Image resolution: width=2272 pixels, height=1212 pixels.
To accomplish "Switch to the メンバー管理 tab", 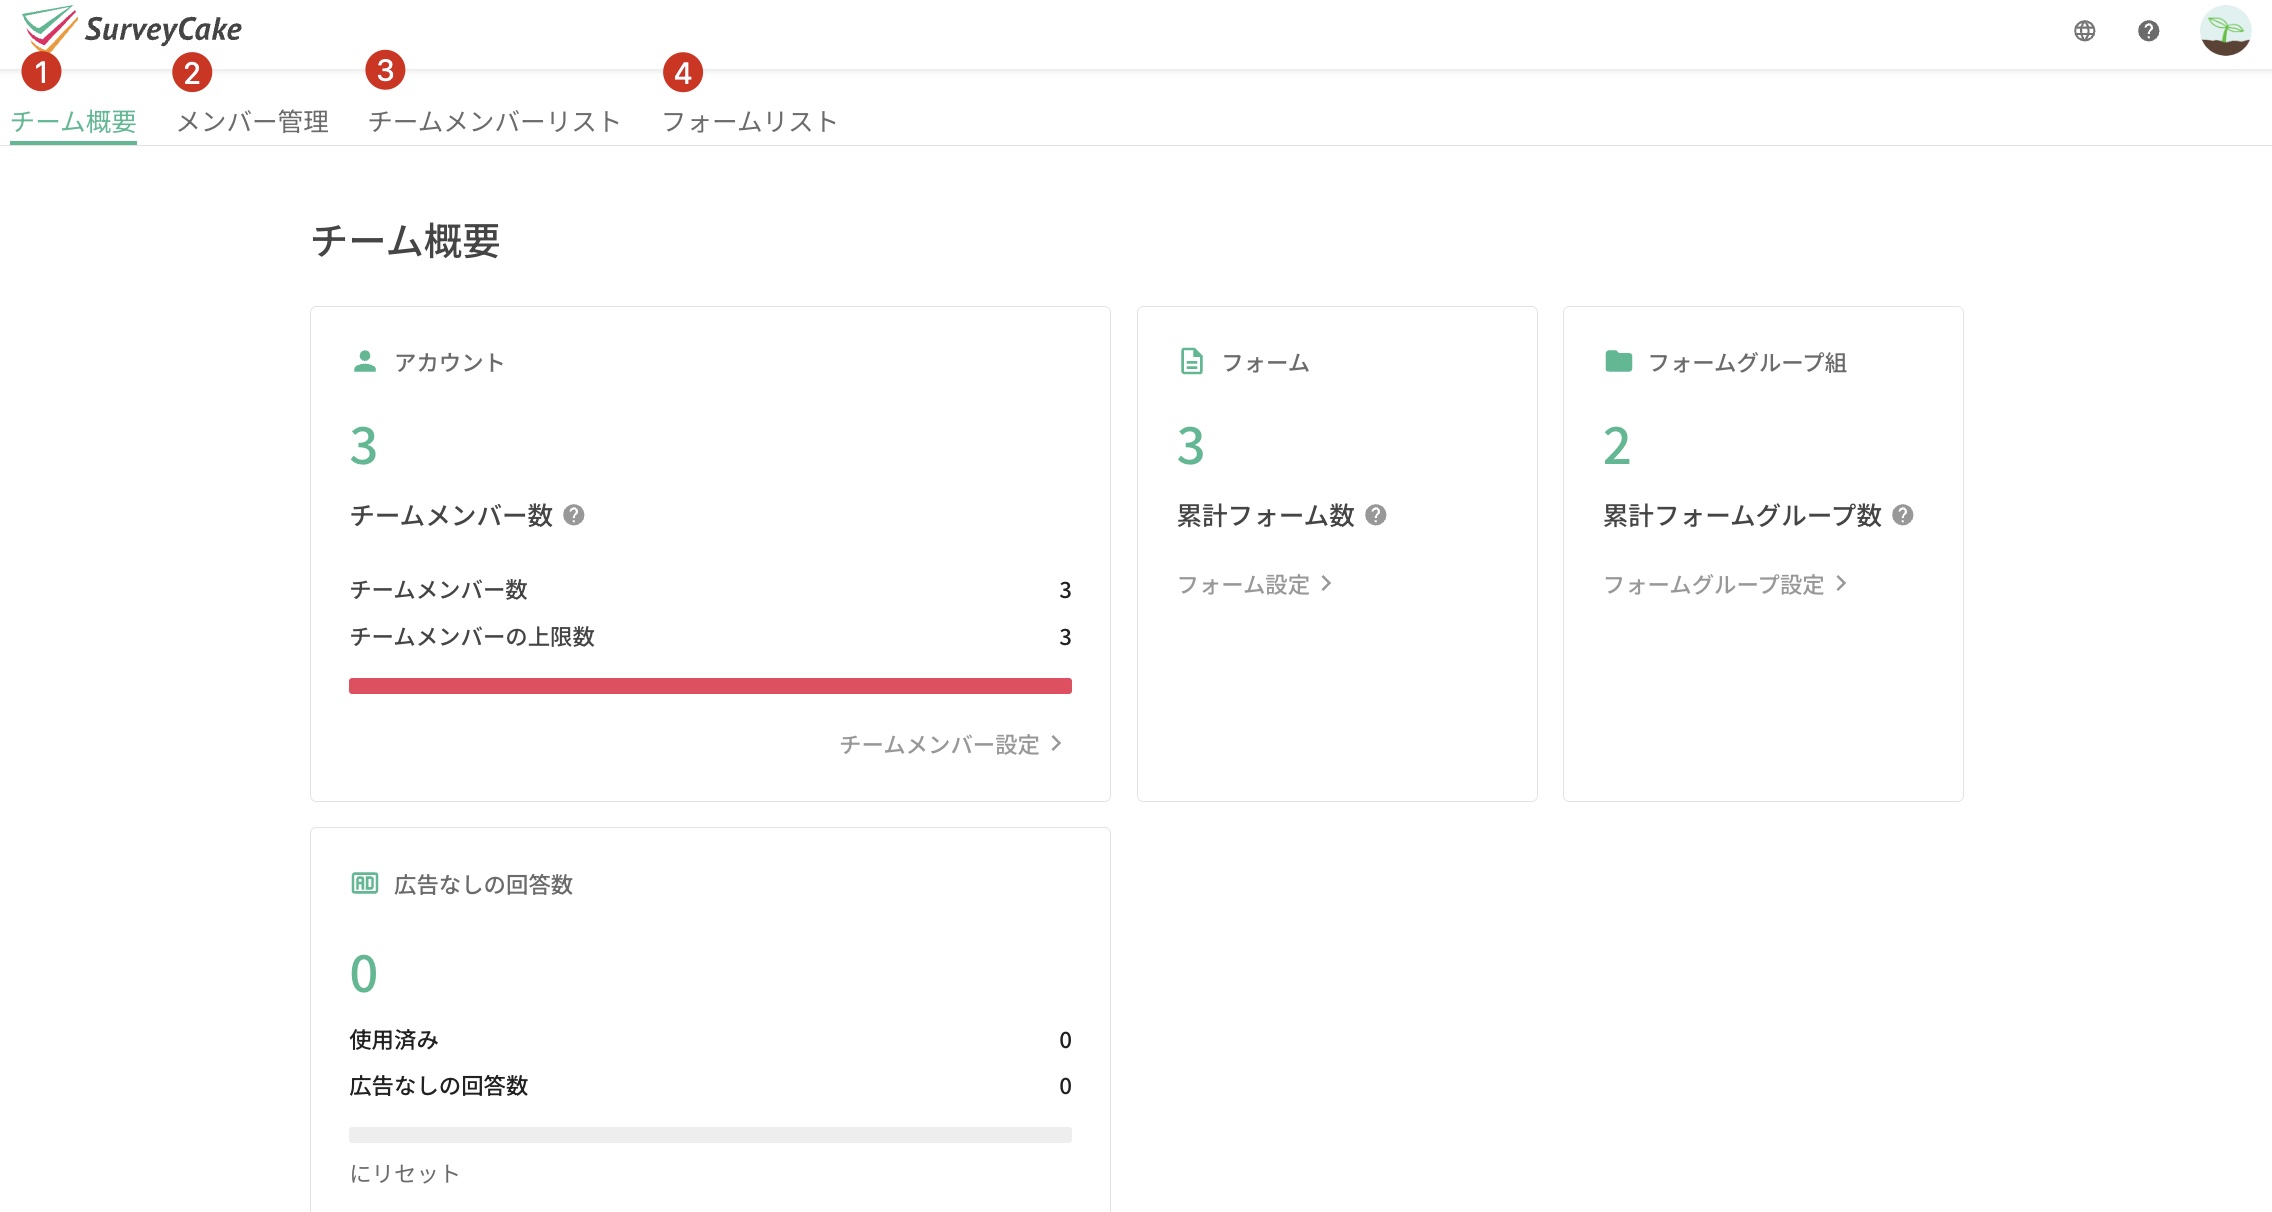I will (252, 121).
